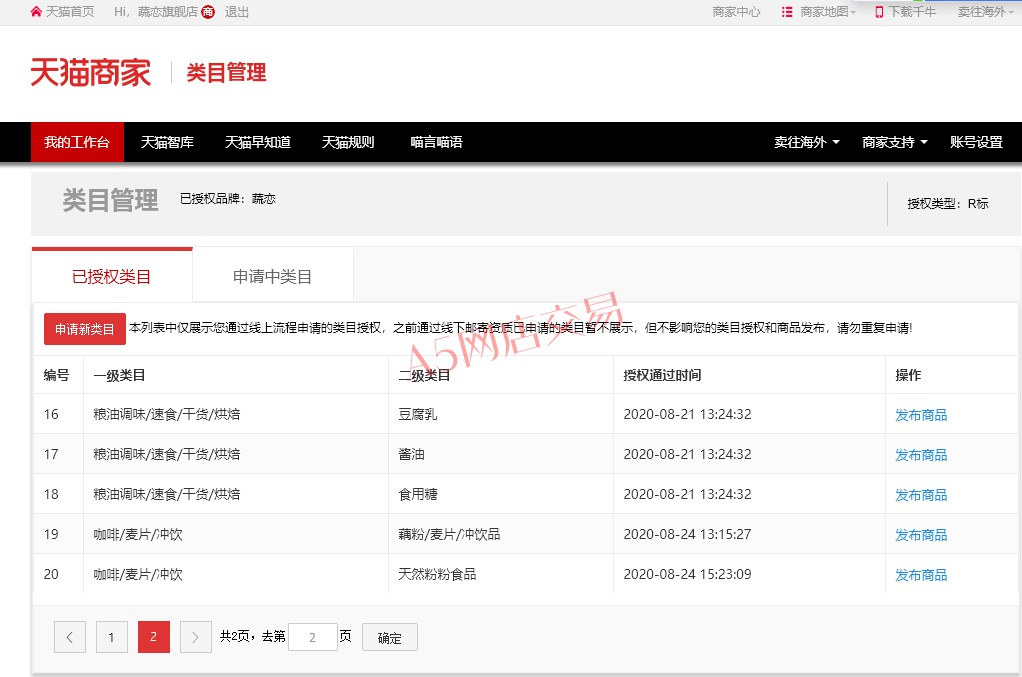This screenshot has width=1022, height=677.
Task: Click the 已授权品牌 brand label
Action: [227, 199]
